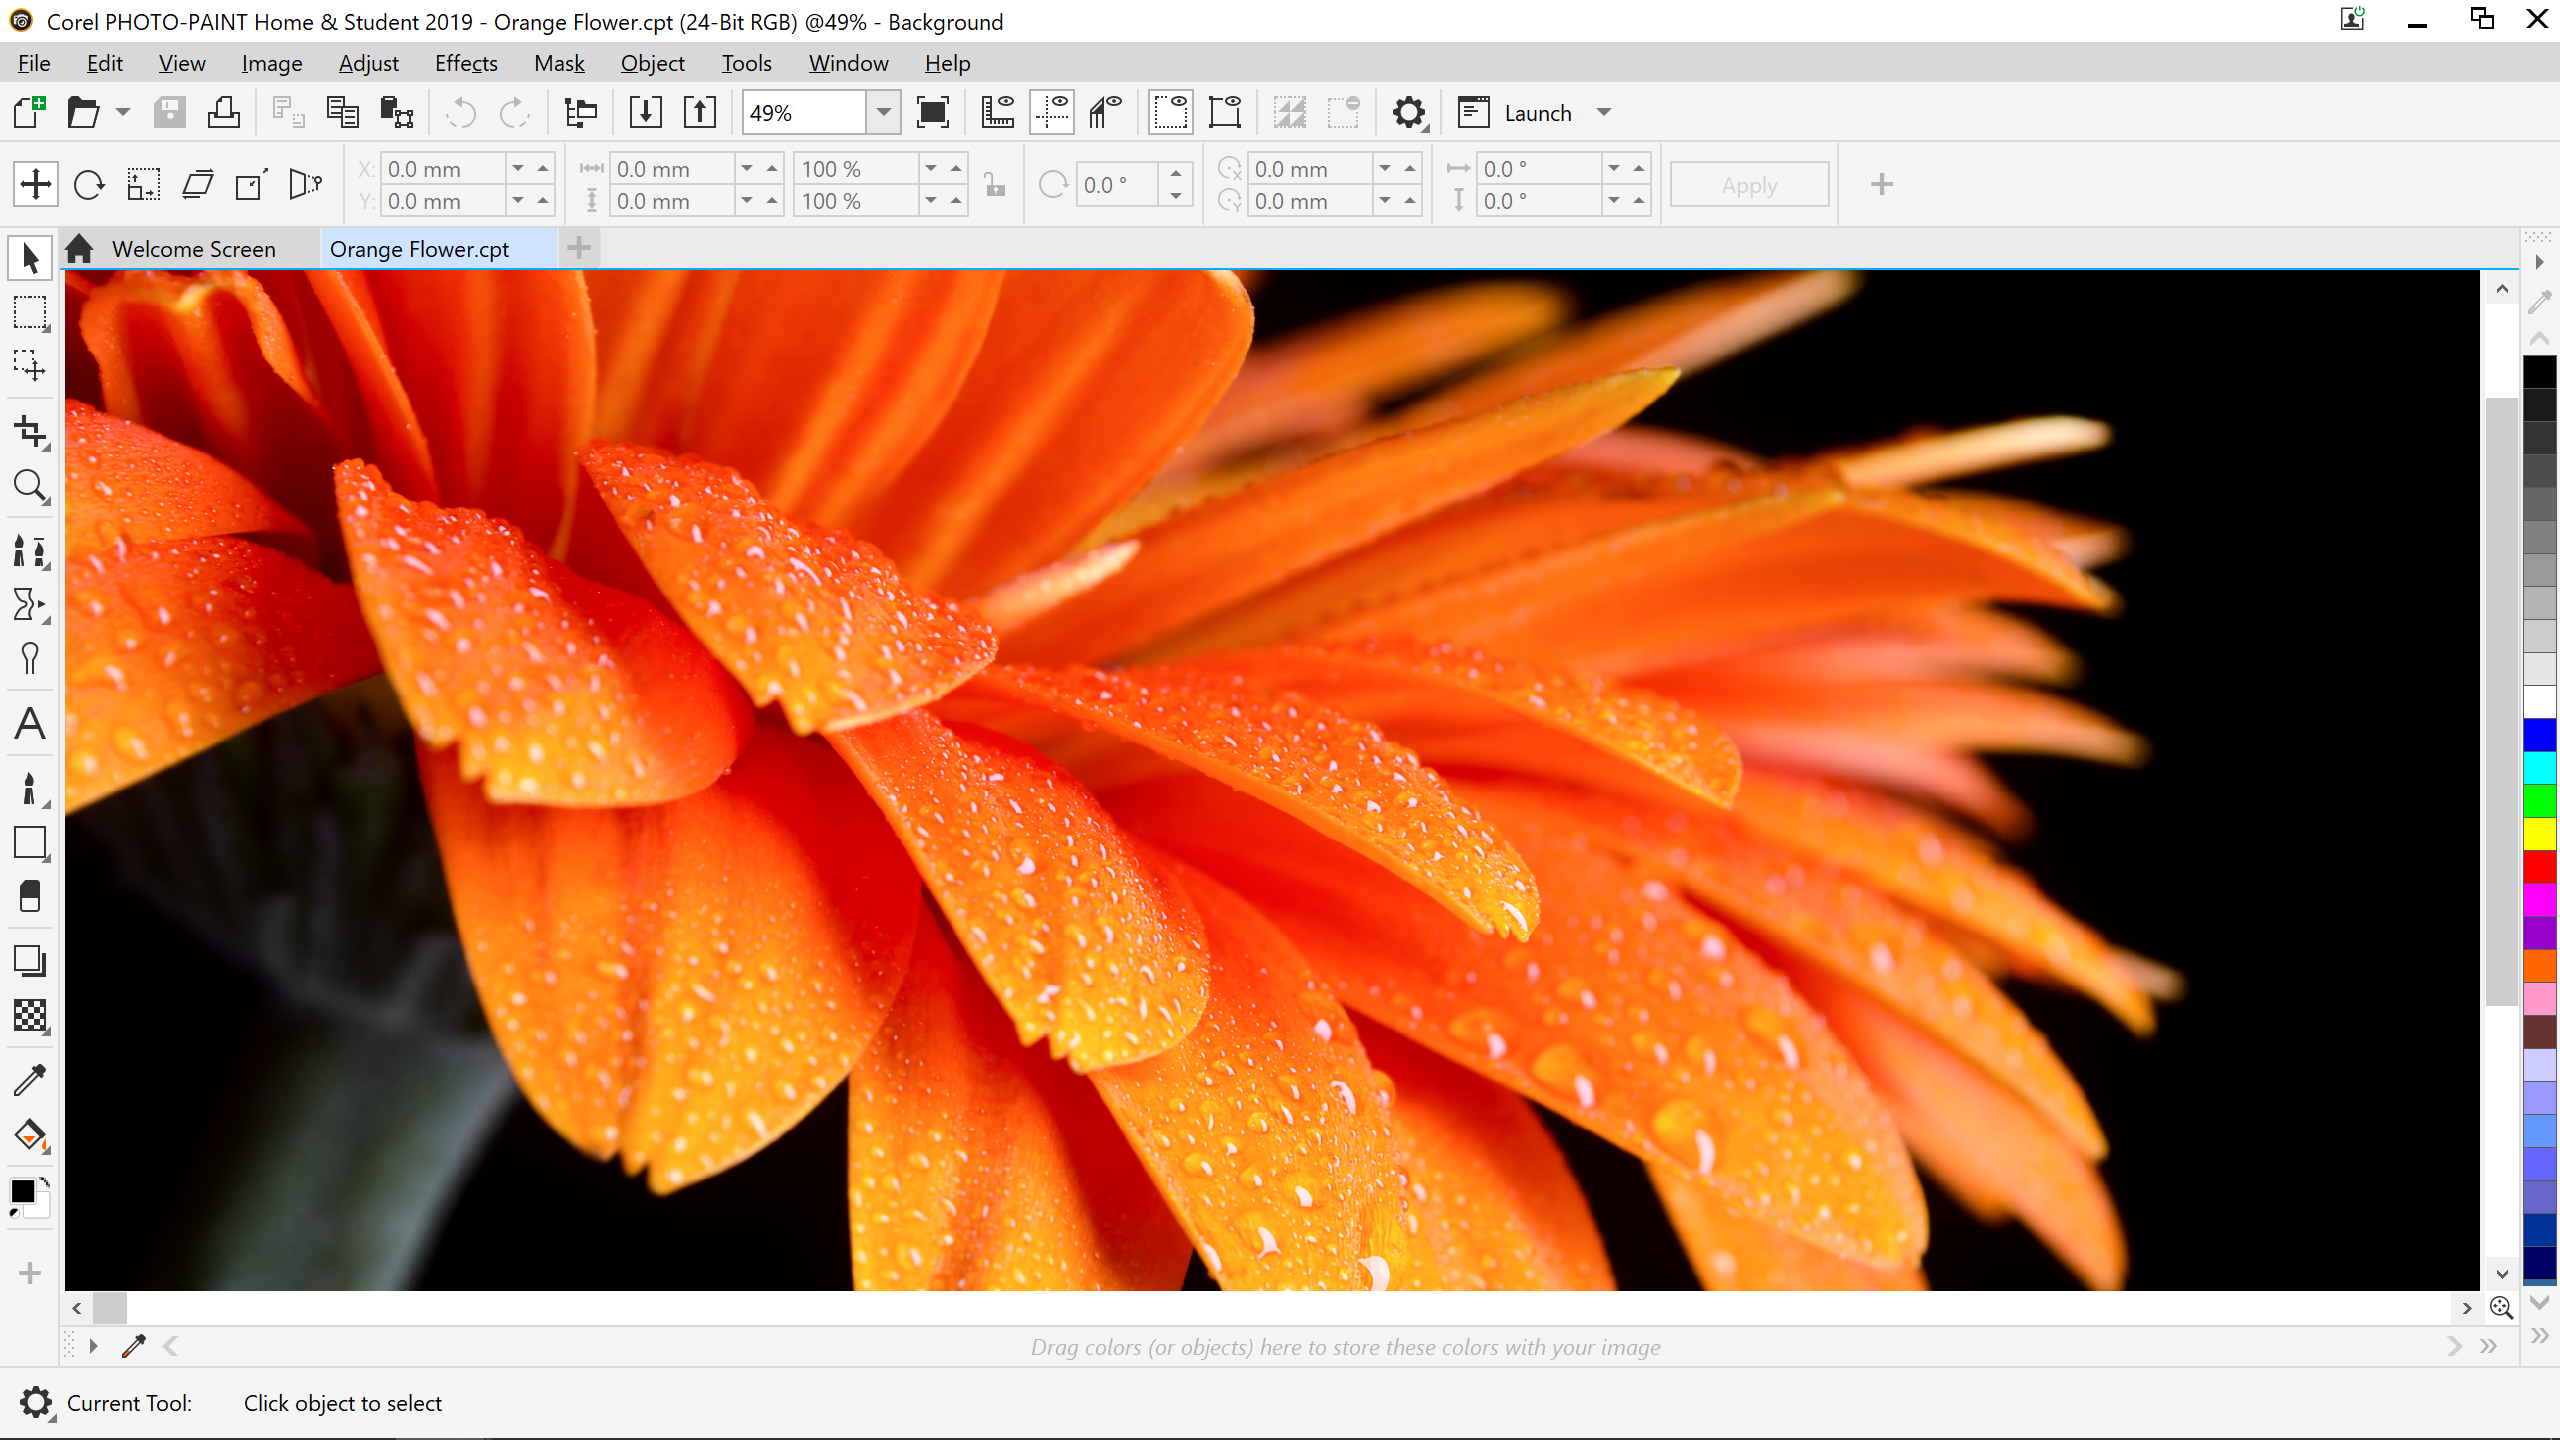Open the zoom level dropdown showing 49%
Image resolution: width=2560 pixels, height=1440 pixels.
coord(882,112)
